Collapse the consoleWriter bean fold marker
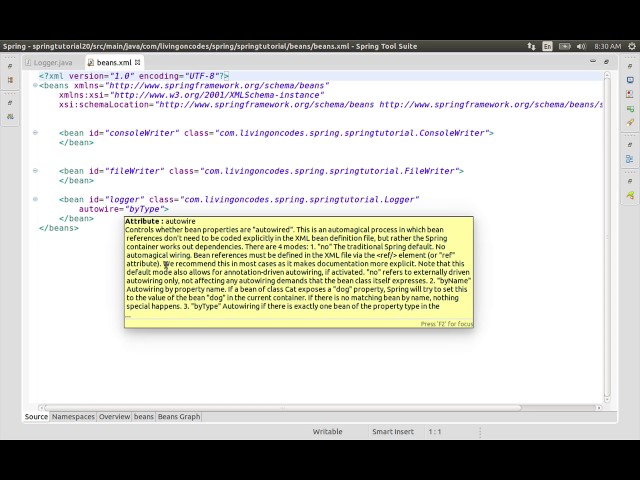640x480 pixels. [35, 133]
